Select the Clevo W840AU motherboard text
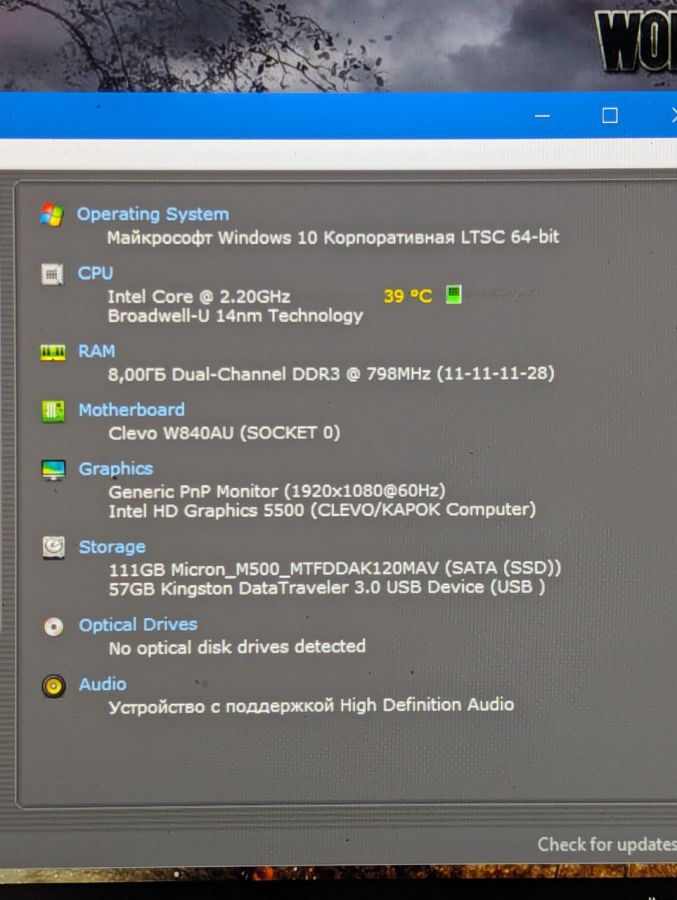Screen dimensions: 677x900 point(224,433)
